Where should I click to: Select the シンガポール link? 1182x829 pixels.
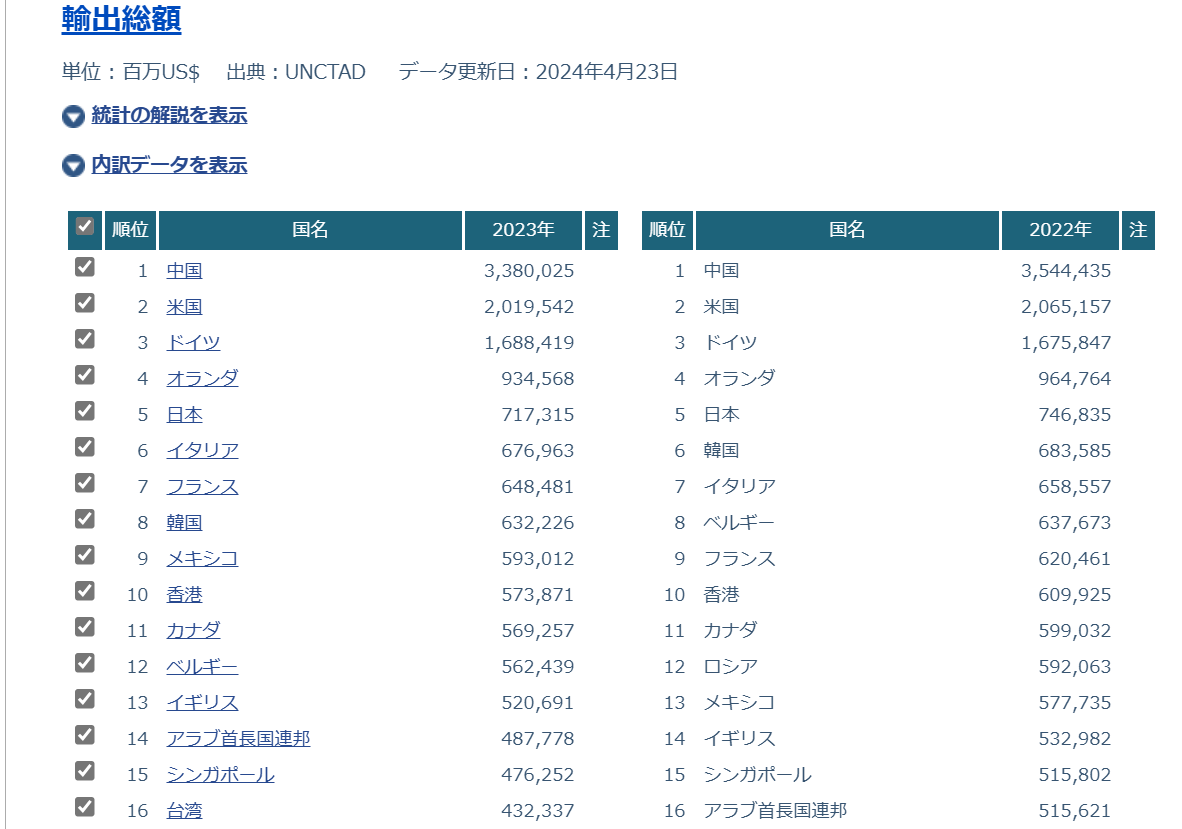point(220,775)
